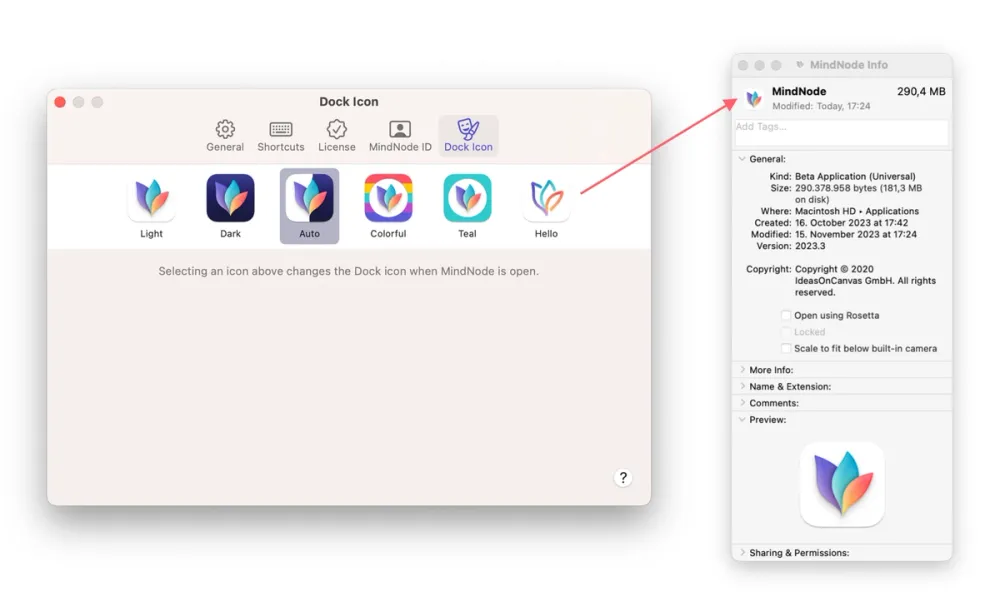Click the Created 16. October 2023 date
The height and width of the screenshot is (602, 1000).
(x=851, y=223)
